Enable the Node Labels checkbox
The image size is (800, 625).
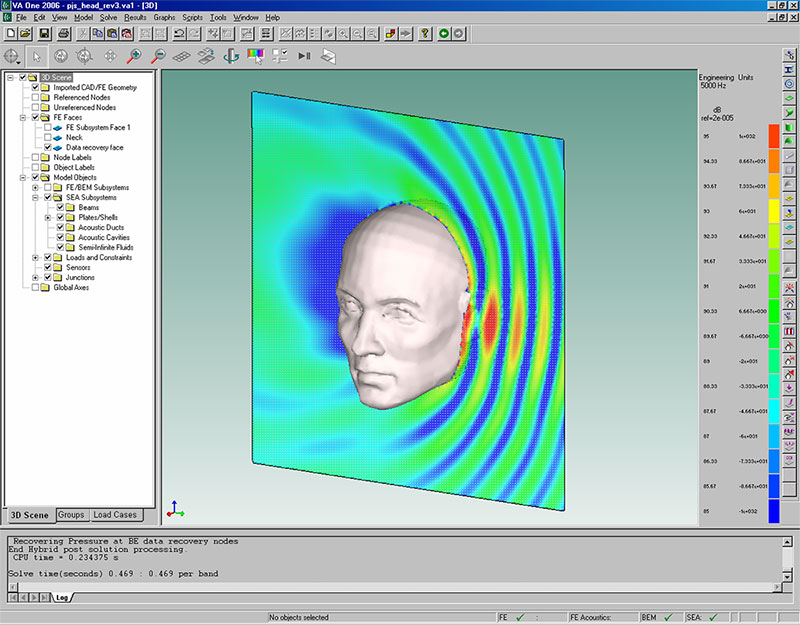(35, 157)
